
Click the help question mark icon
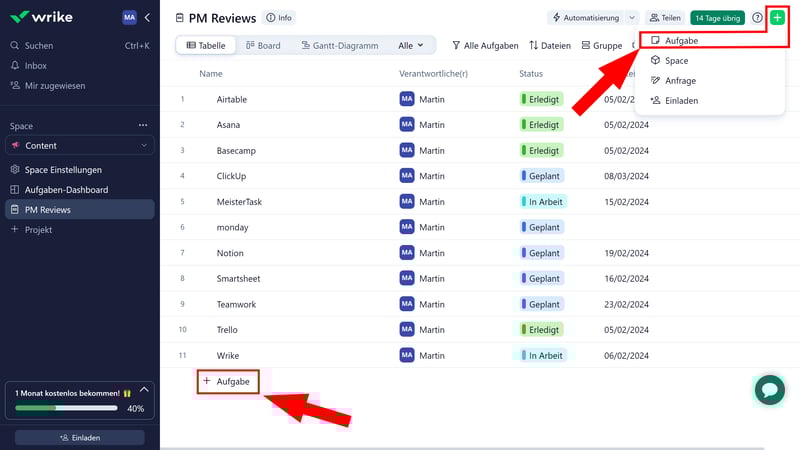coord(757,18)
